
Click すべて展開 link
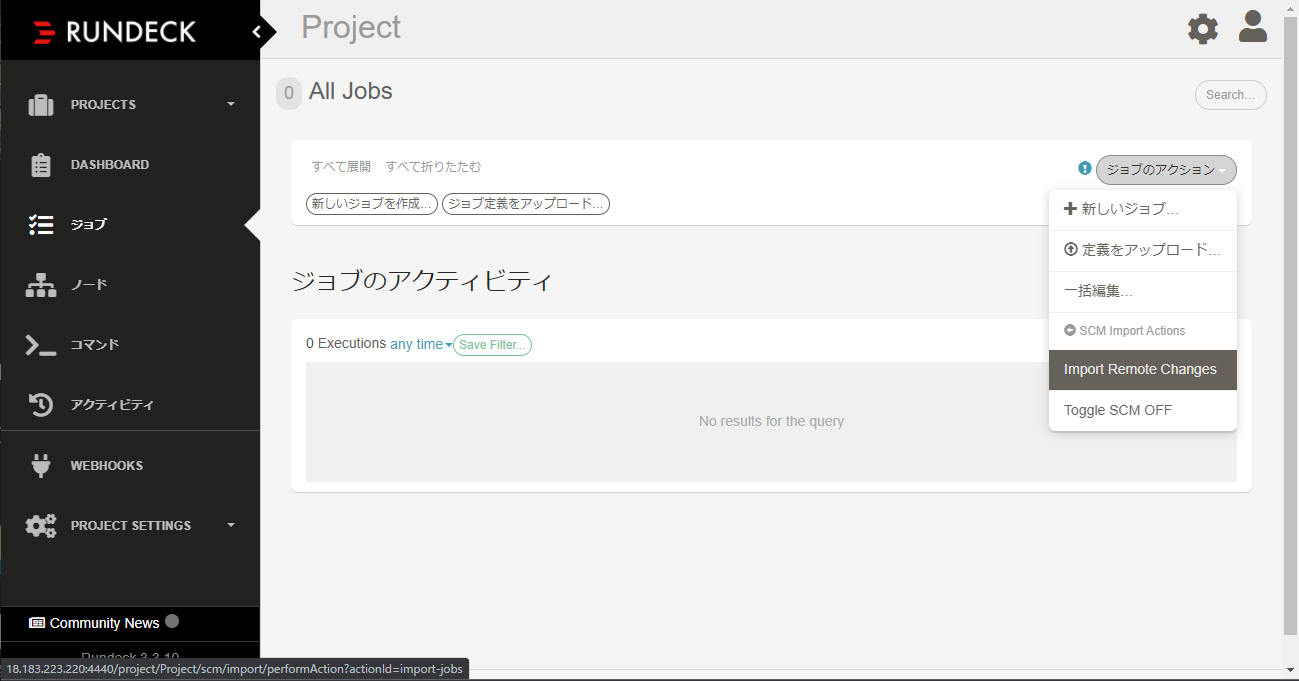tap(341, 167)
